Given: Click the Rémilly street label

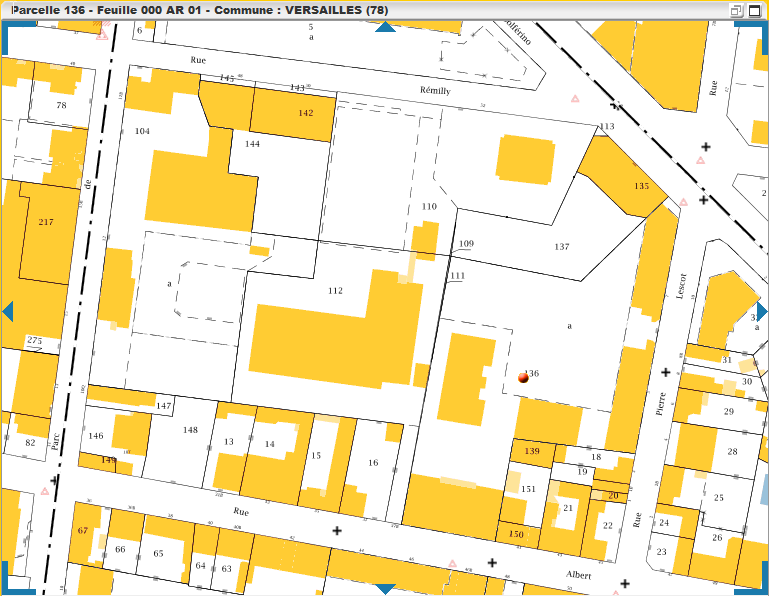Looking at the screenshot, I should (435, 90).
